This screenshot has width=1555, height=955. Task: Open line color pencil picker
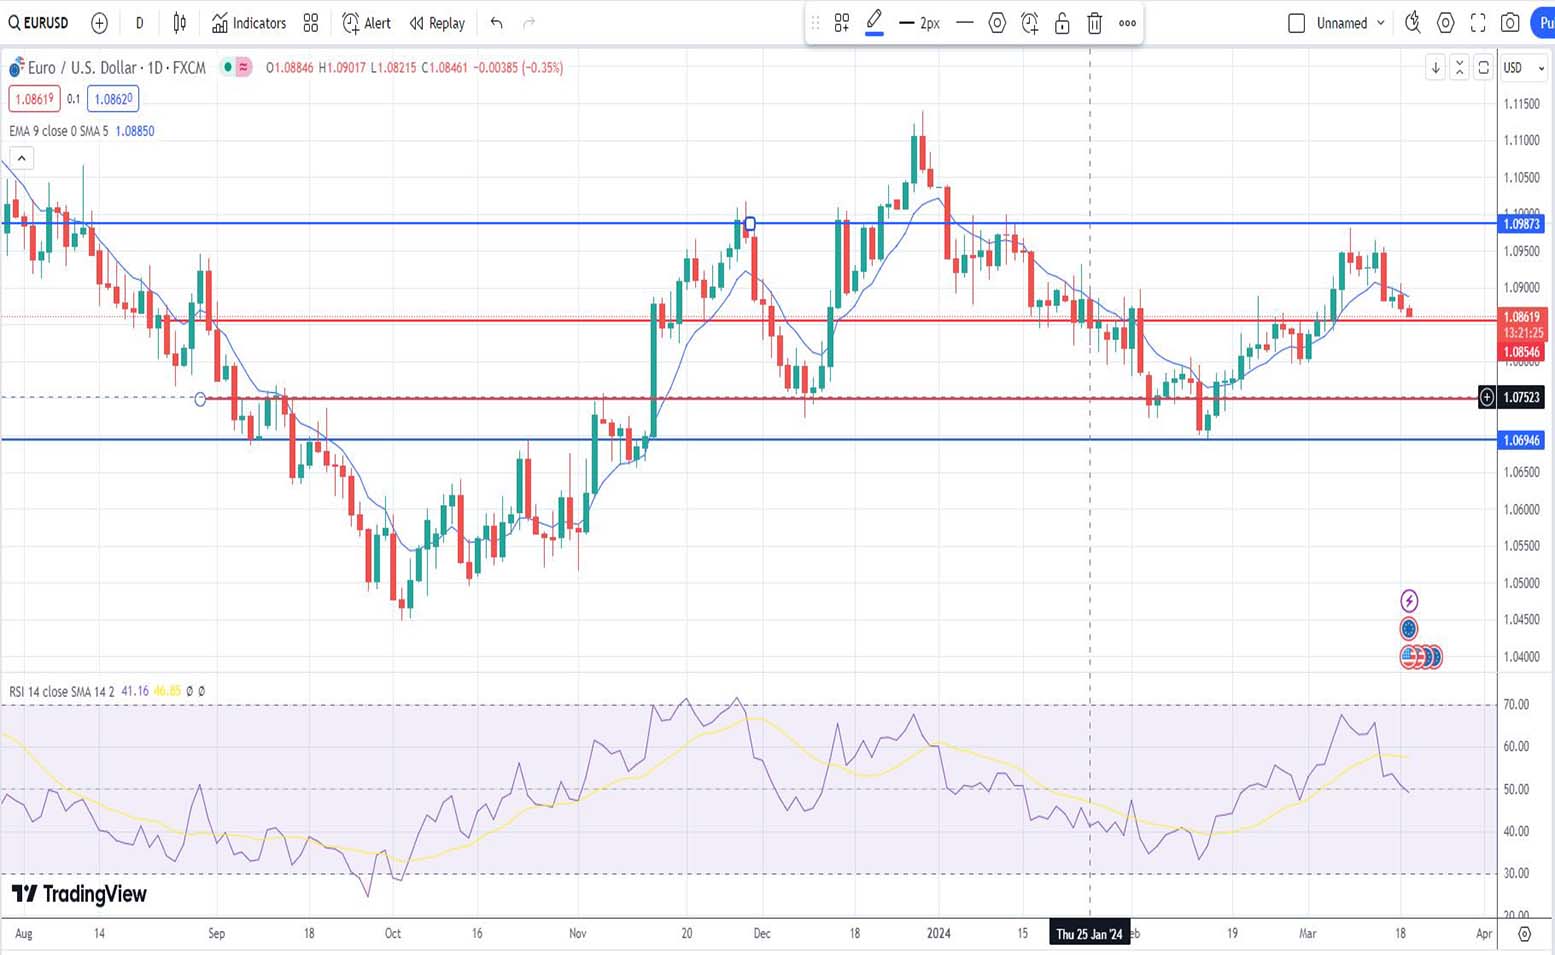874,22
